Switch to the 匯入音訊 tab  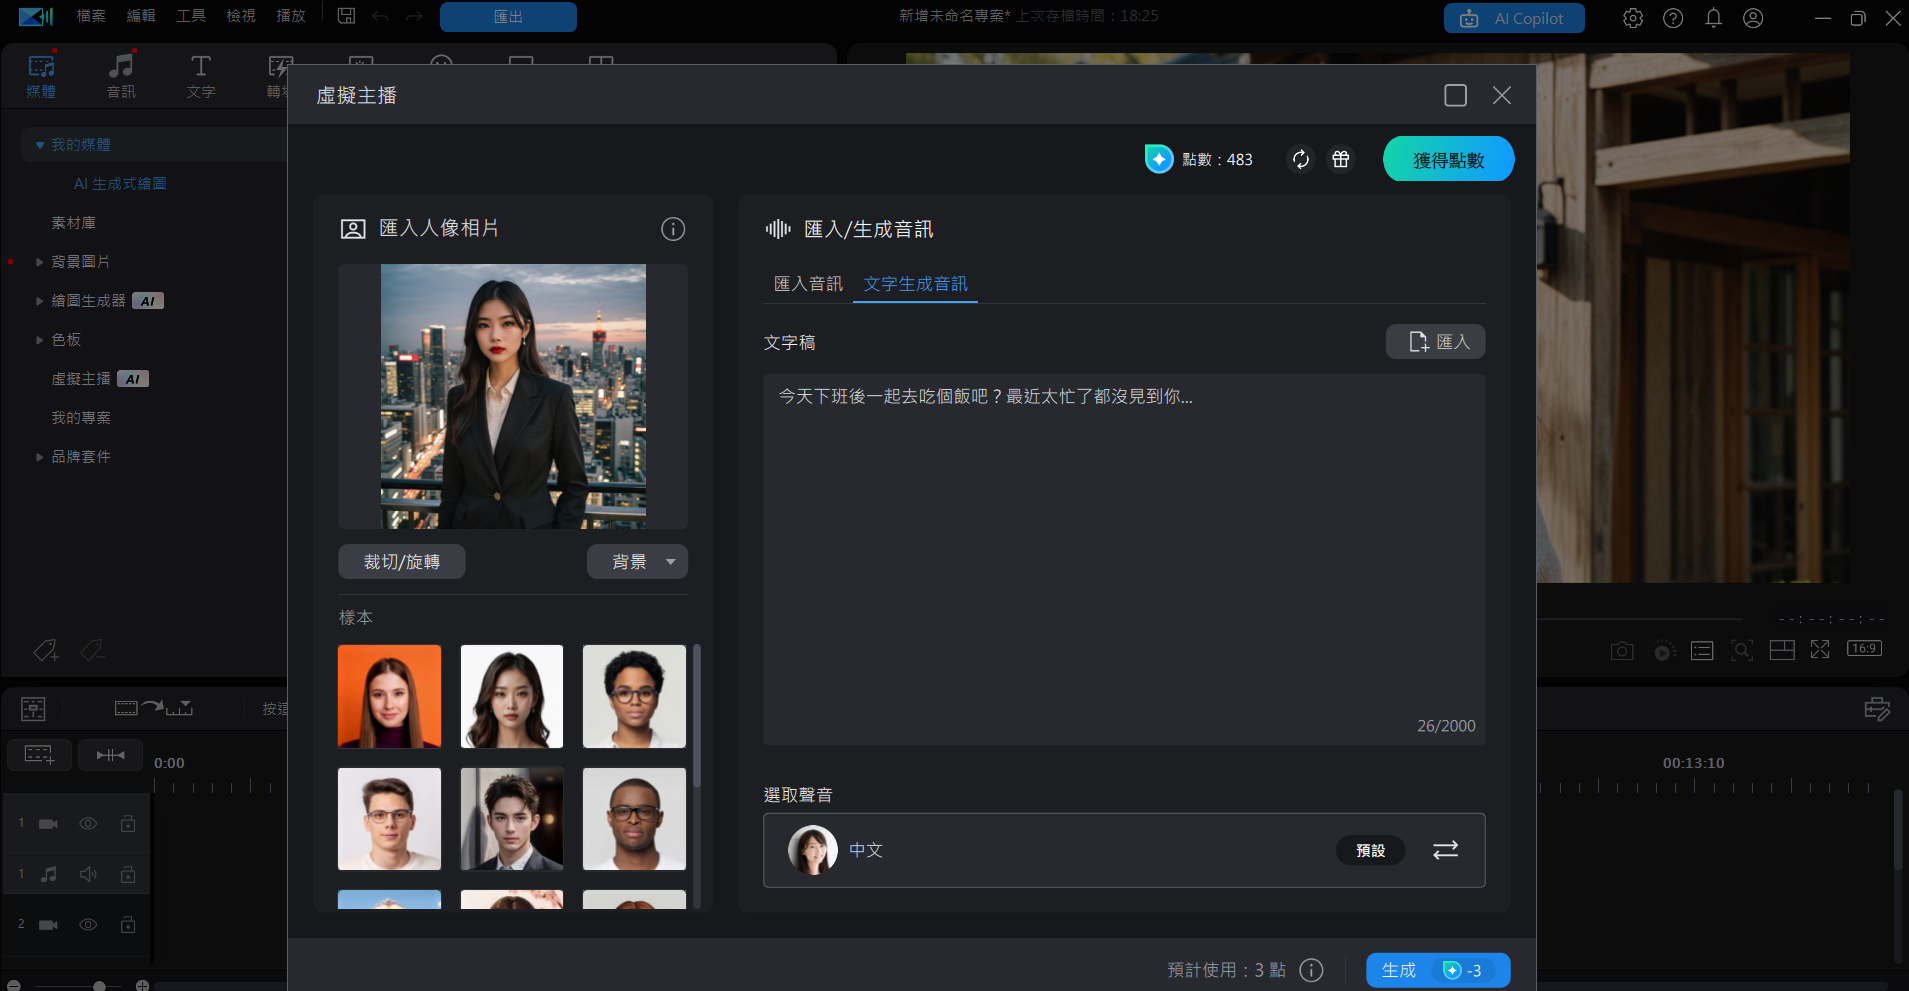point(808,284)
